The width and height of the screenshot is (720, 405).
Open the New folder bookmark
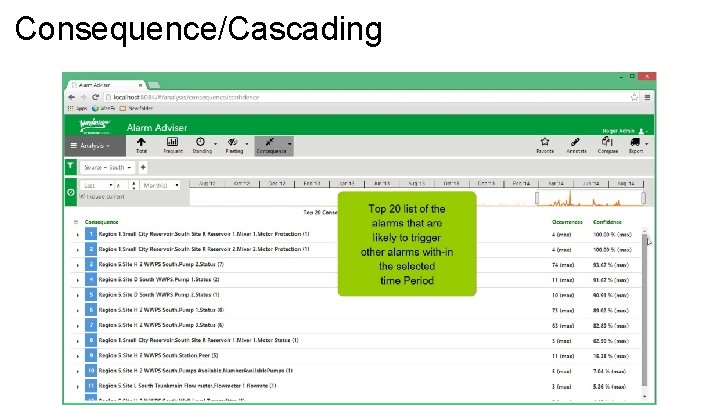136,108
